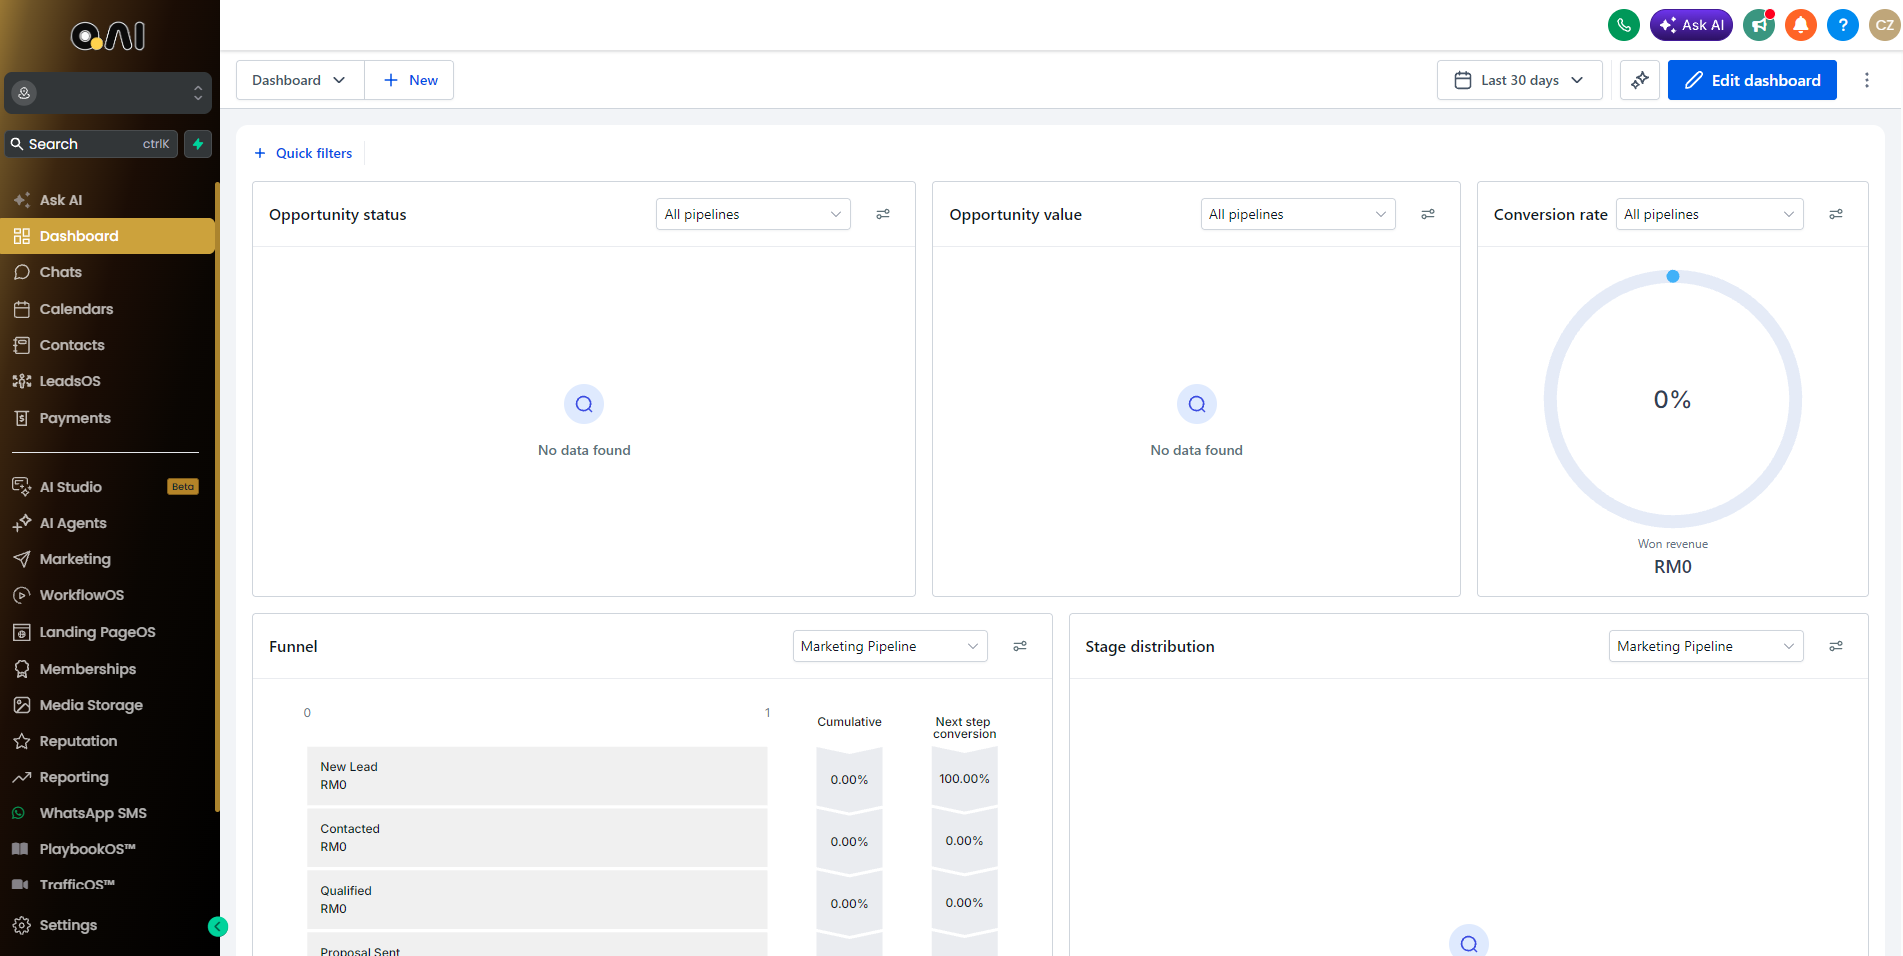Click the sparkle AI insights icon beside the date range
Viewport: 1903px width, 956px height.
point(1640,80)
